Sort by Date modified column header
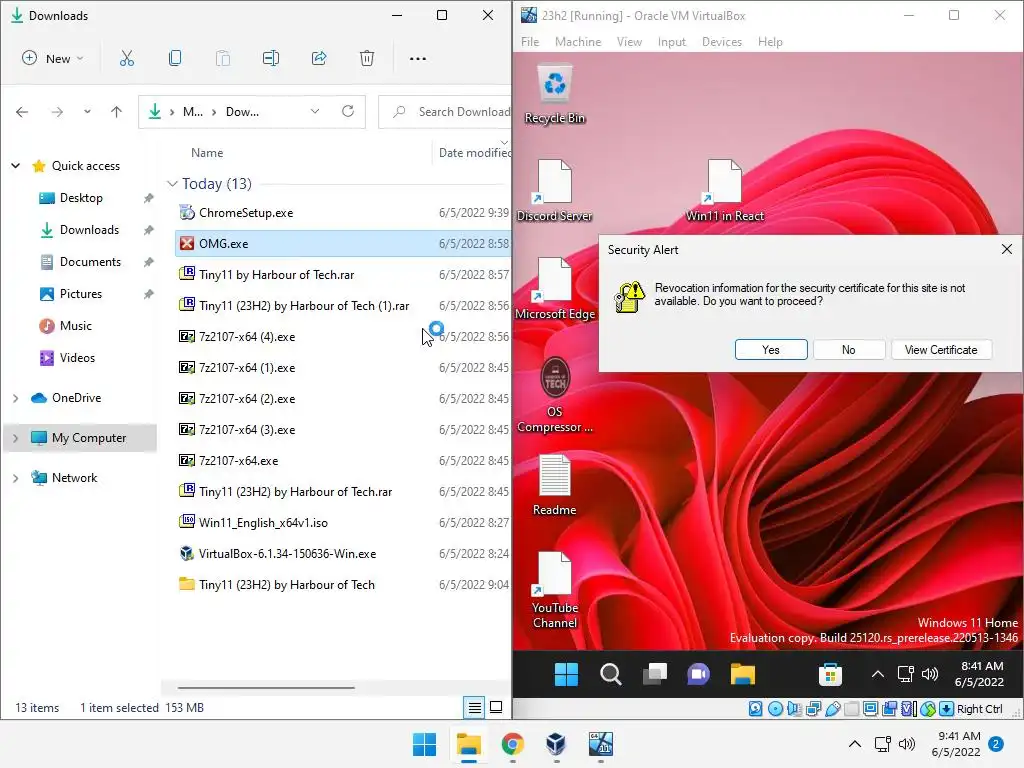 475,152
